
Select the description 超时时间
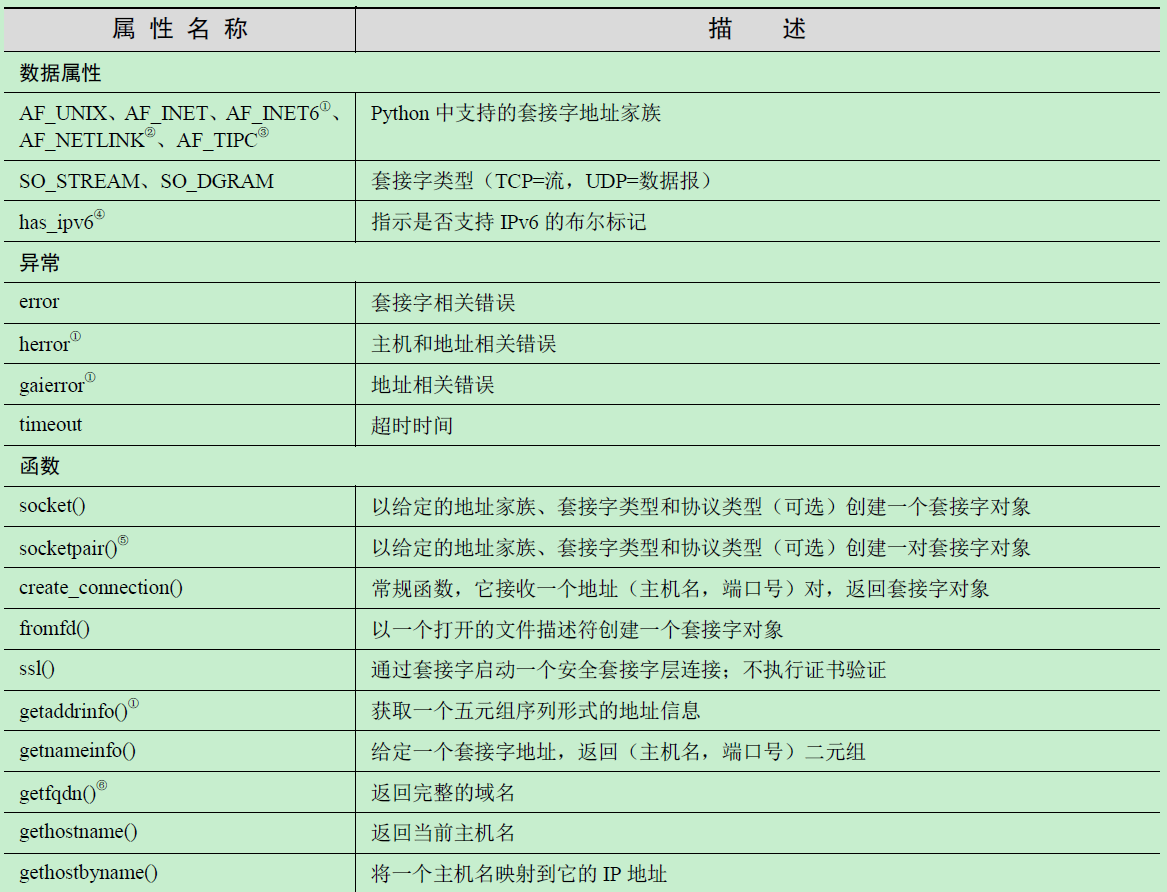click(x=412, y=426)
